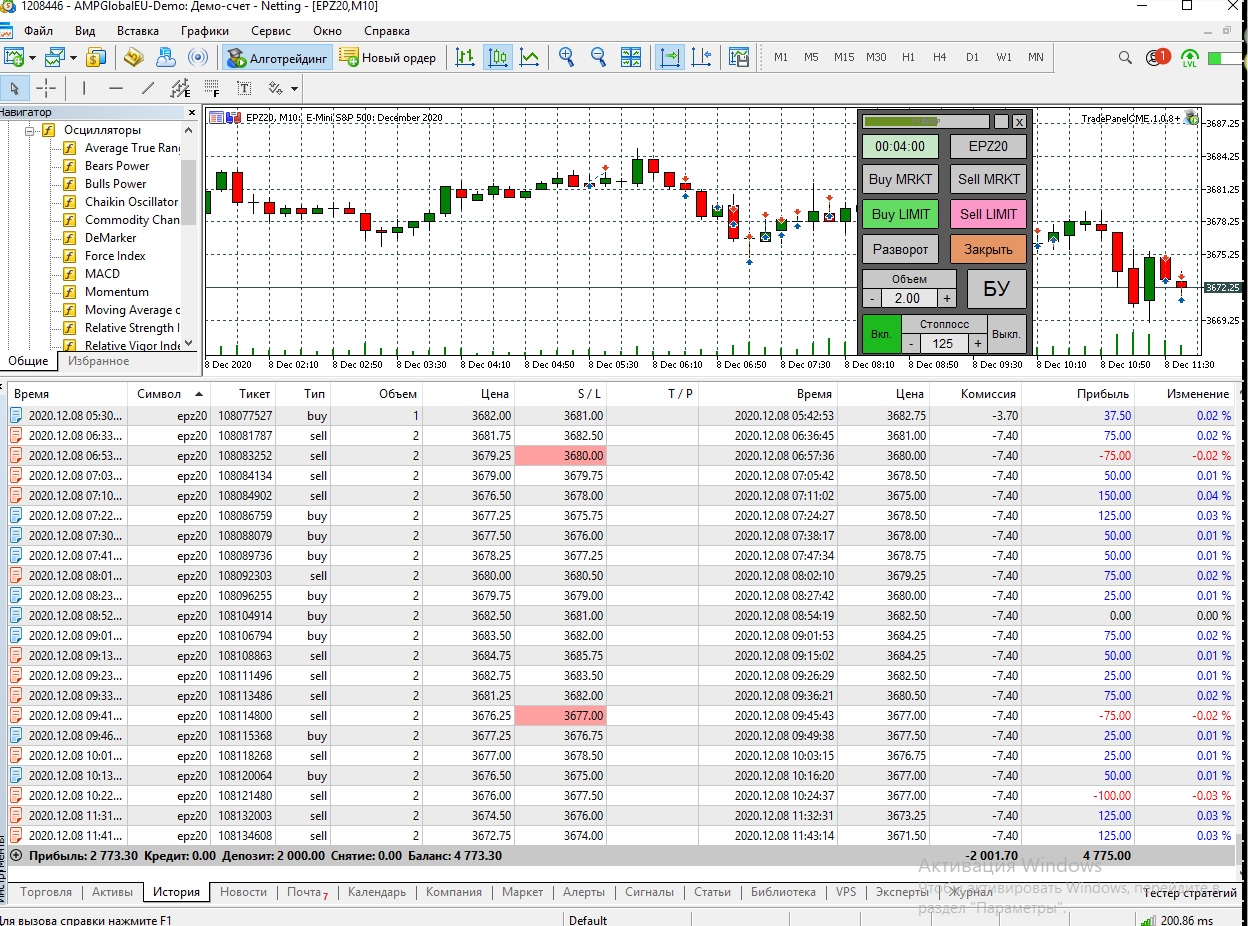Open the Файл menu
This screenshot has height=926, width=1248.
pyautogui.click(x=38, y=31)
